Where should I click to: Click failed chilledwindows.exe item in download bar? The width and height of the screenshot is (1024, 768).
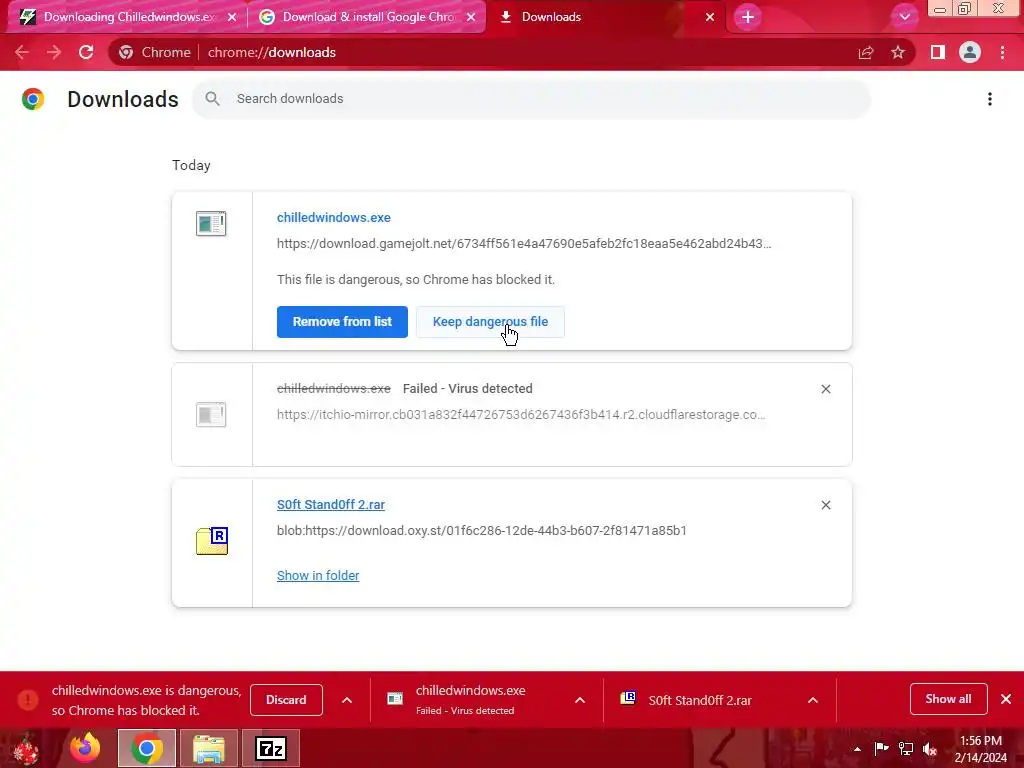point(470,700)
